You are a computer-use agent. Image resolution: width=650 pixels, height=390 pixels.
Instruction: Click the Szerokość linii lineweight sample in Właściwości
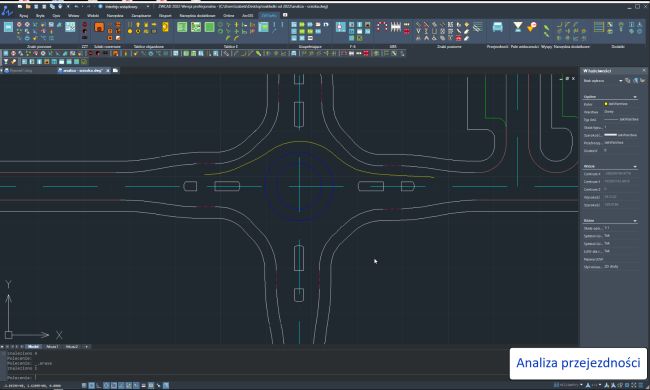pos(611,135)
